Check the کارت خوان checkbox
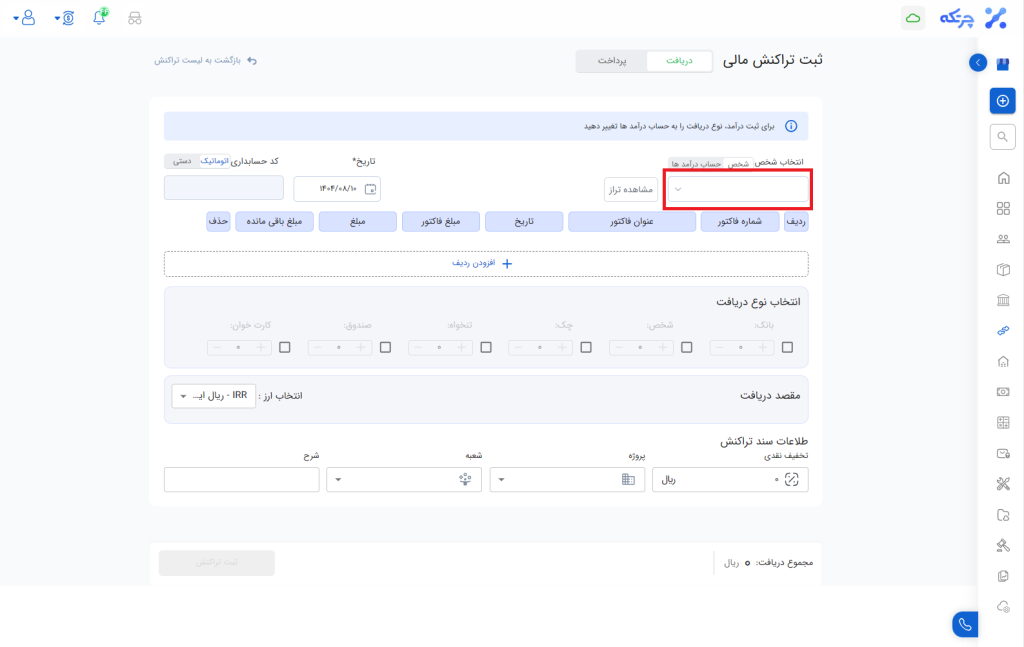1024x647 pixels. click(x=285, y=347)
